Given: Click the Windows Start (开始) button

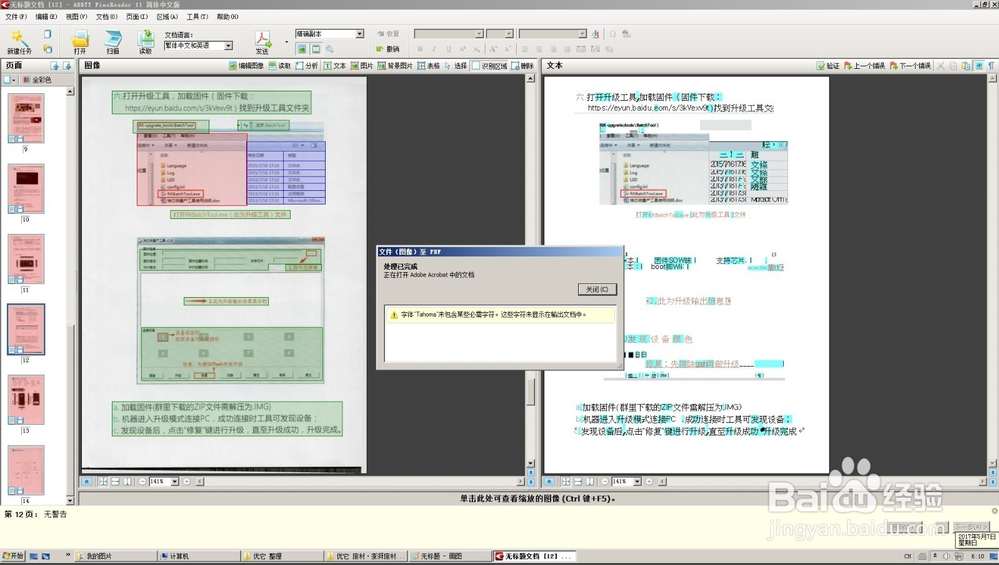Looking at the screenshot, I should pos(14,555).
